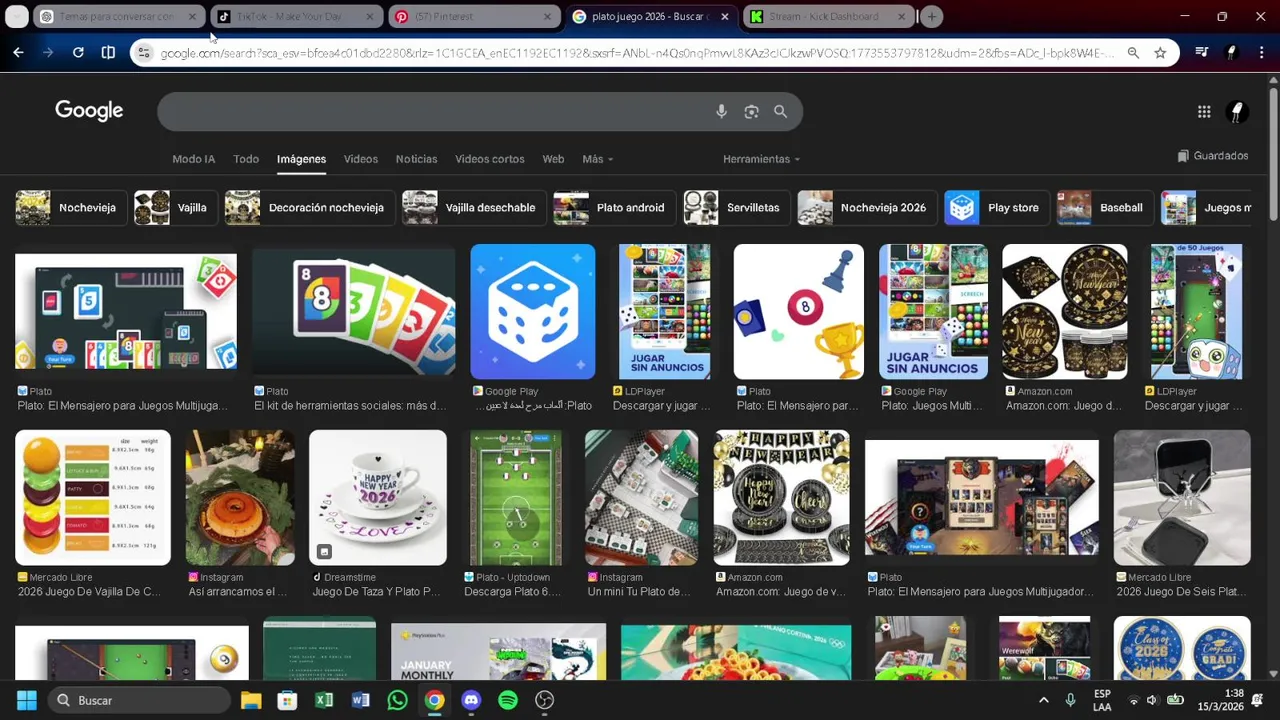
Task: Switch to the Stream - Kick Dashboard tab
Action: pos(828,16)
